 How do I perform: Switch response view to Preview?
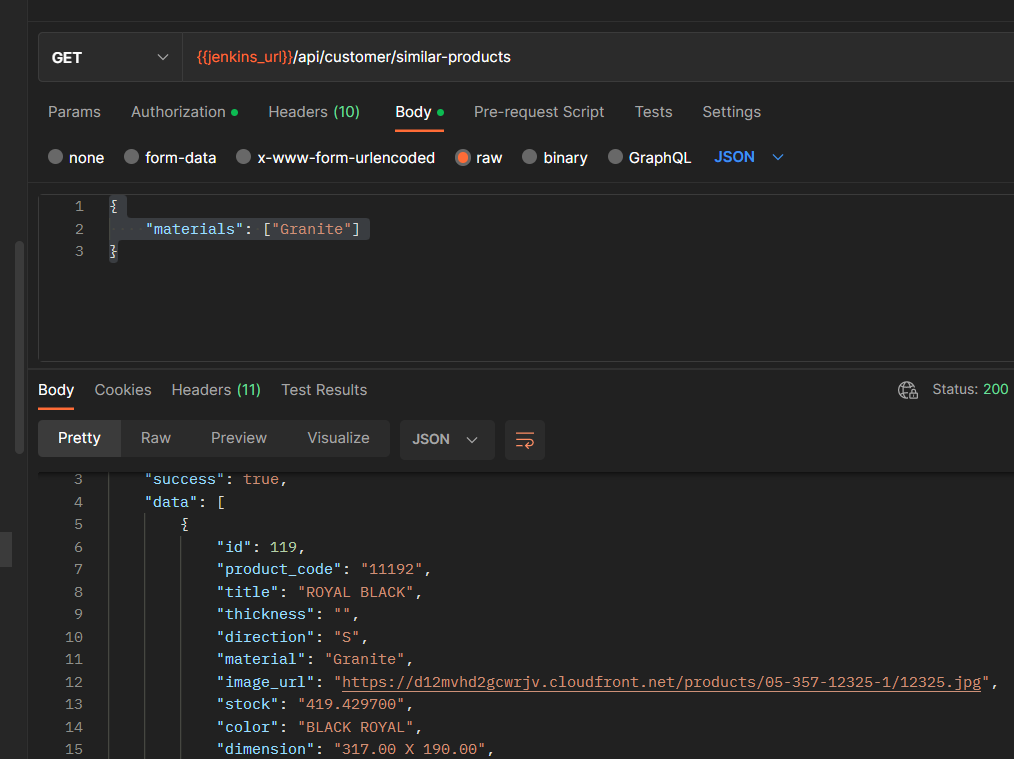[239, 438]
